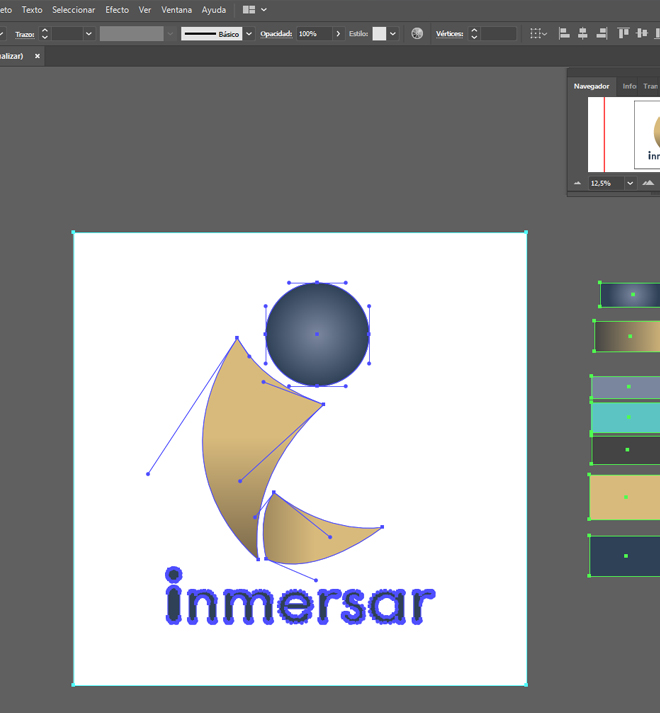The height and width of the screenshot is (713, 660).
Task: Expand the zoom level dropdown in Navegador
Action: [x=630, y=183]
